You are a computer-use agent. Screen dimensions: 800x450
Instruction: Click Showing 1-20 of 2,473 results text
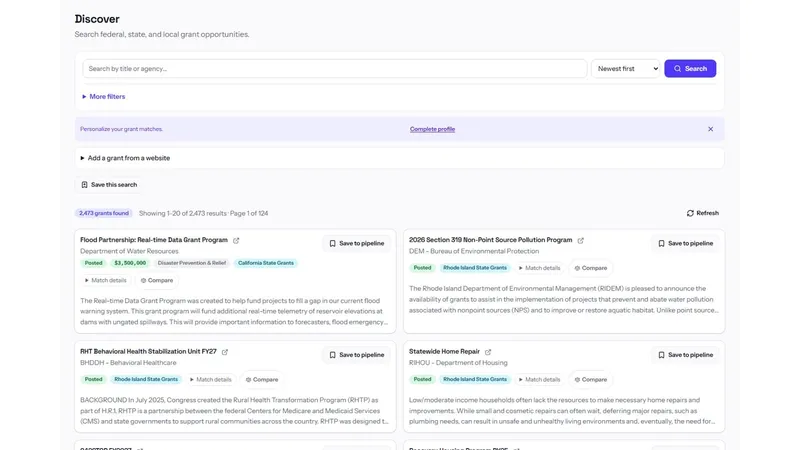[x=204, y=213]
